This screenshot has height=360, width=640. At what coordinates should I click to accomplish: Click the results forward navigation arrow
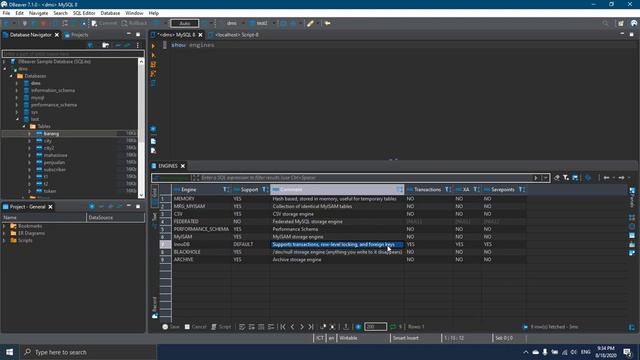click(x=621, y=178)
